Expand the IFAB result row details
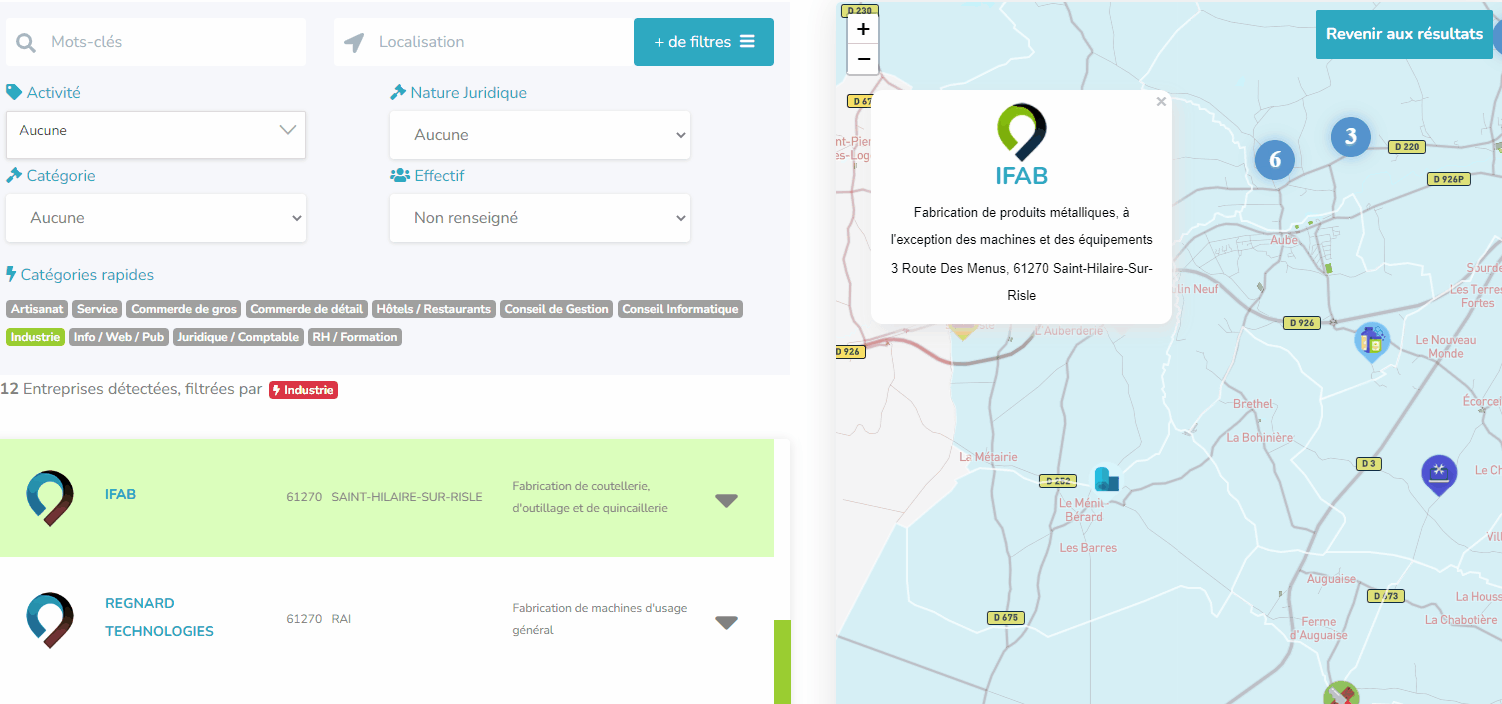This screenshot has width=1502, height=704. click(x=726, y=500)
